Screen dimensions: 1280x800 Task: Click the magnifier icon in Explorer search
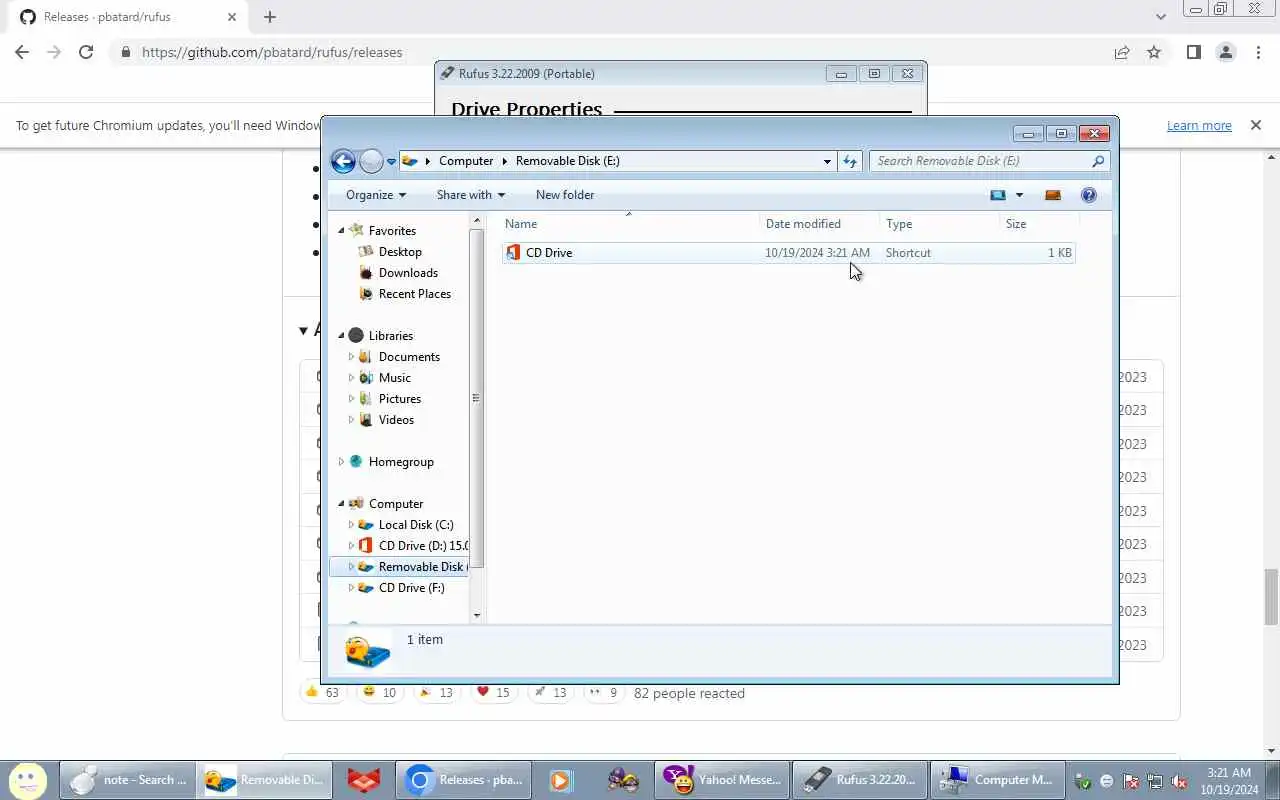pos(1098,161)
